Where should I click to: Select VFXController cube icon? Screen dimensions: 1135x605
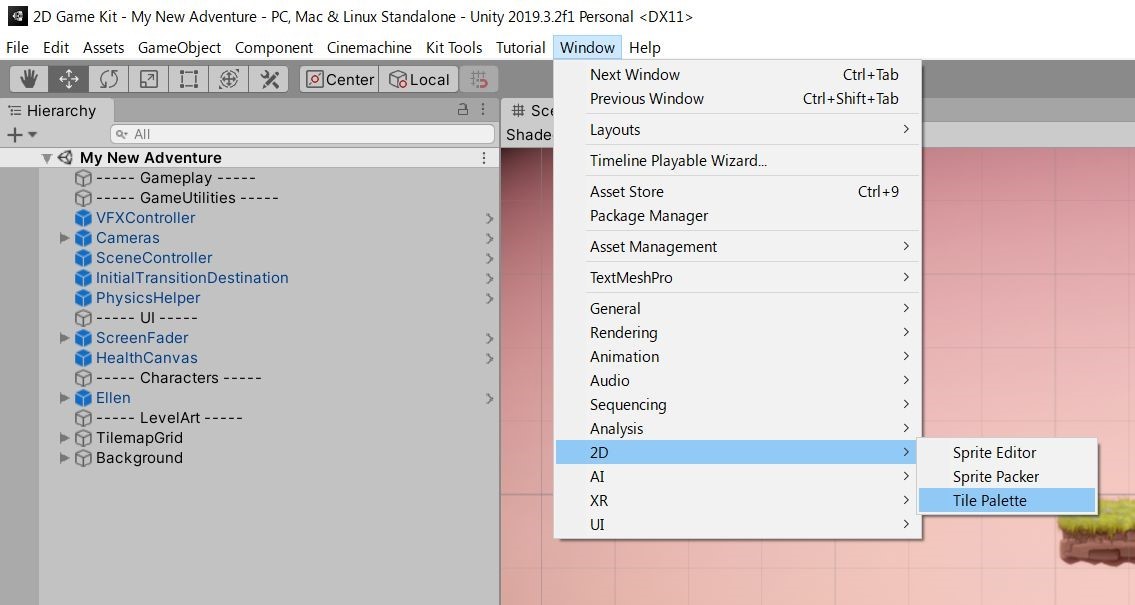[x=83, y=218]
